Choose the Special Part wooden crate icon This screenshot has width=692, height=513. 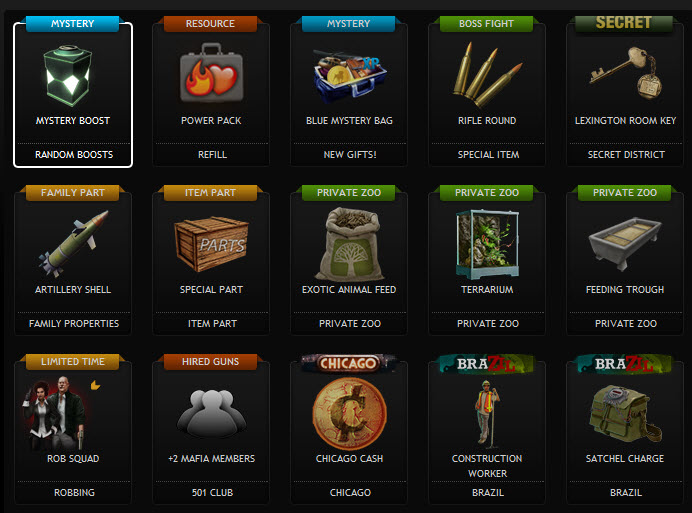click(x=211, y=243)
